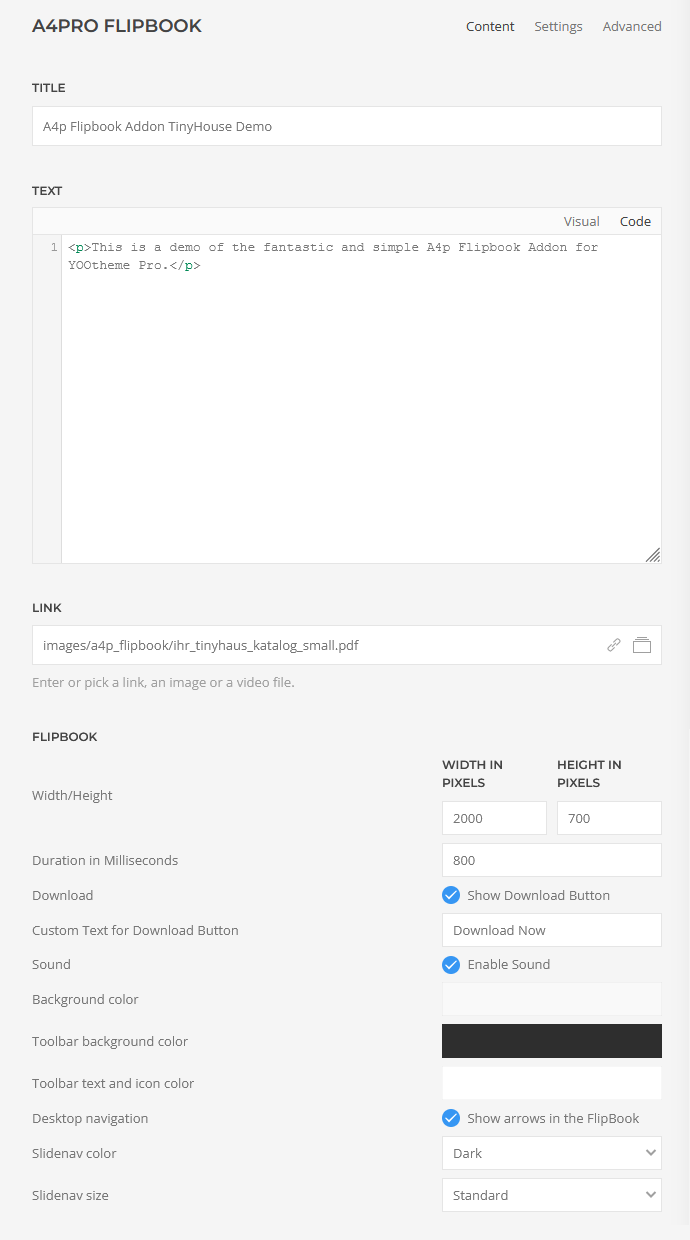Click the Duration in Milliseconds field
The width and height of the screenshot is (690, 1240).
tap(552, 860)
